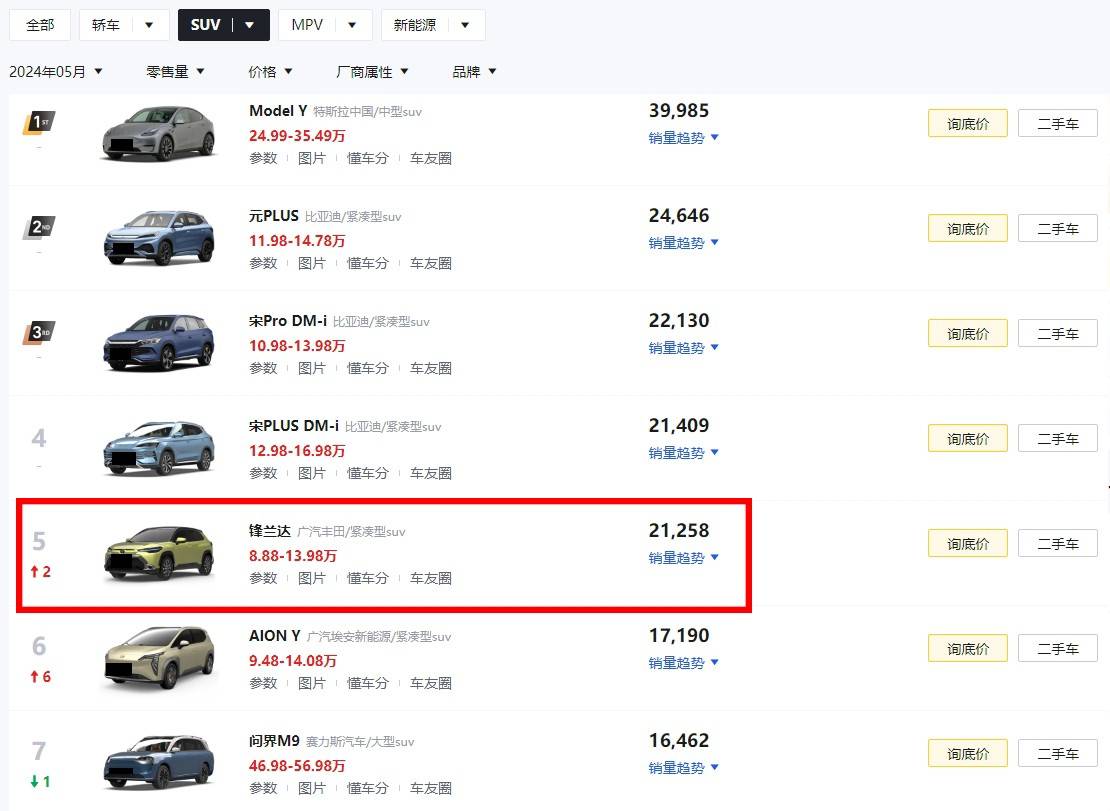
Task: Select the 全部 category tab
Action: (x=40, y=25)
